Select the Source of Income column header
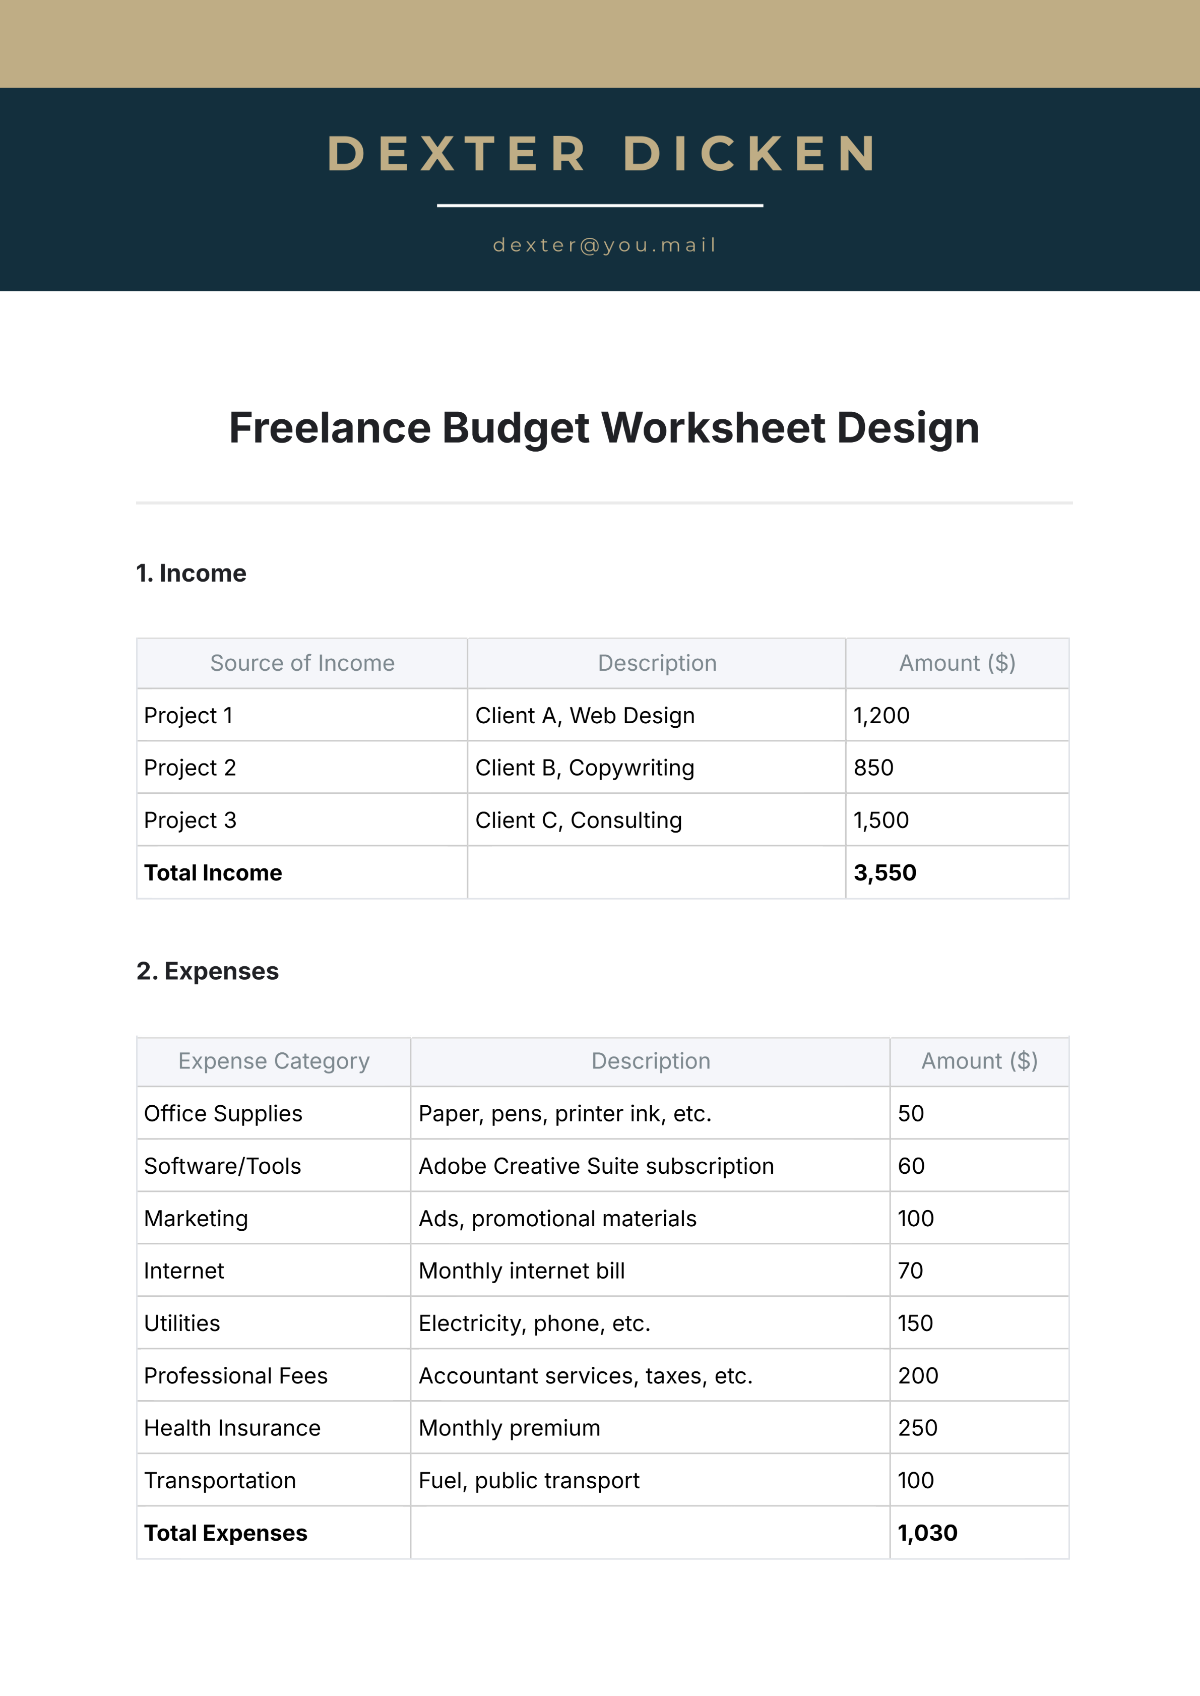Viewport: 1200px width, 1696px height. (302, 663)
